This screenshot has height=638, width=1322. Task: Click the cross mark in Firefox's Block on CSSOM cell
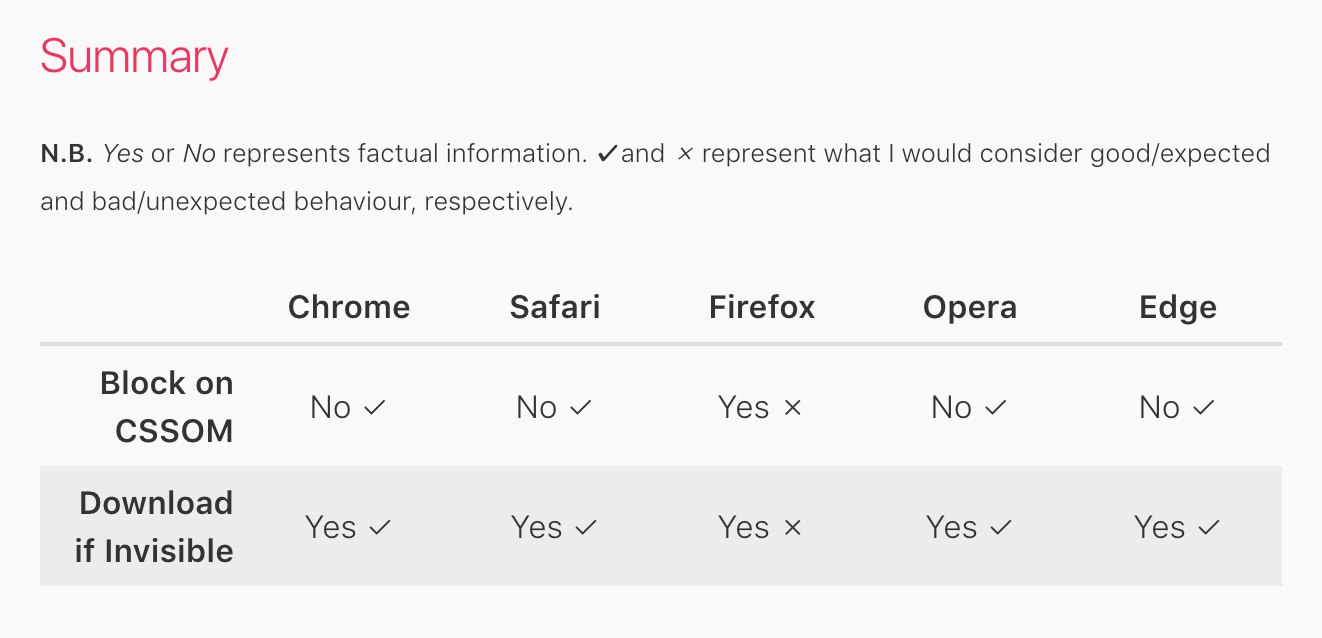click(x=793, y=408)
